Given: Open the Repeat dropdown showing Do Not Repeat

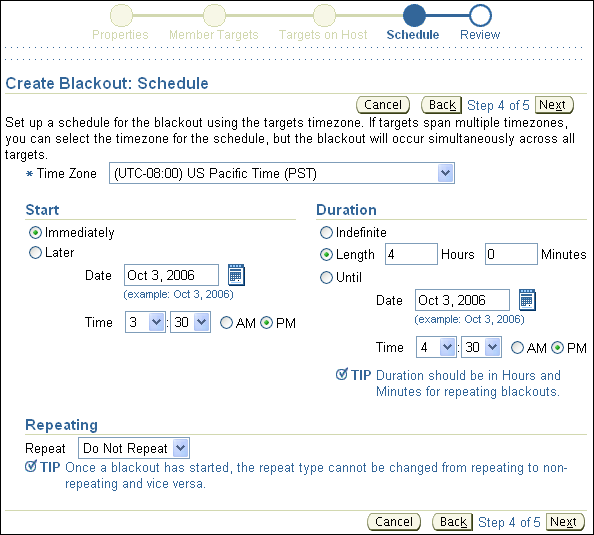Looking at the screenshot, I should (x=134, y=448).
